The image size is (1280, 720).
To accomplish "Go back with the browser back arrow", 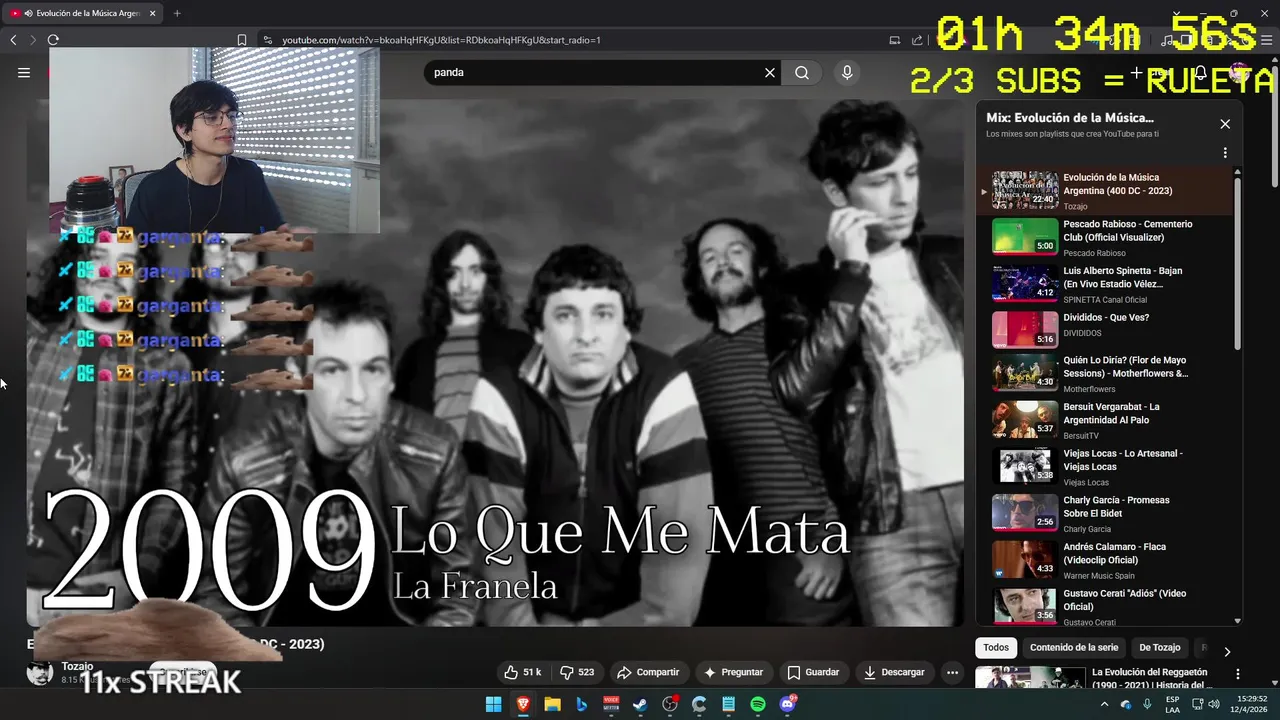I will (13, 40).
